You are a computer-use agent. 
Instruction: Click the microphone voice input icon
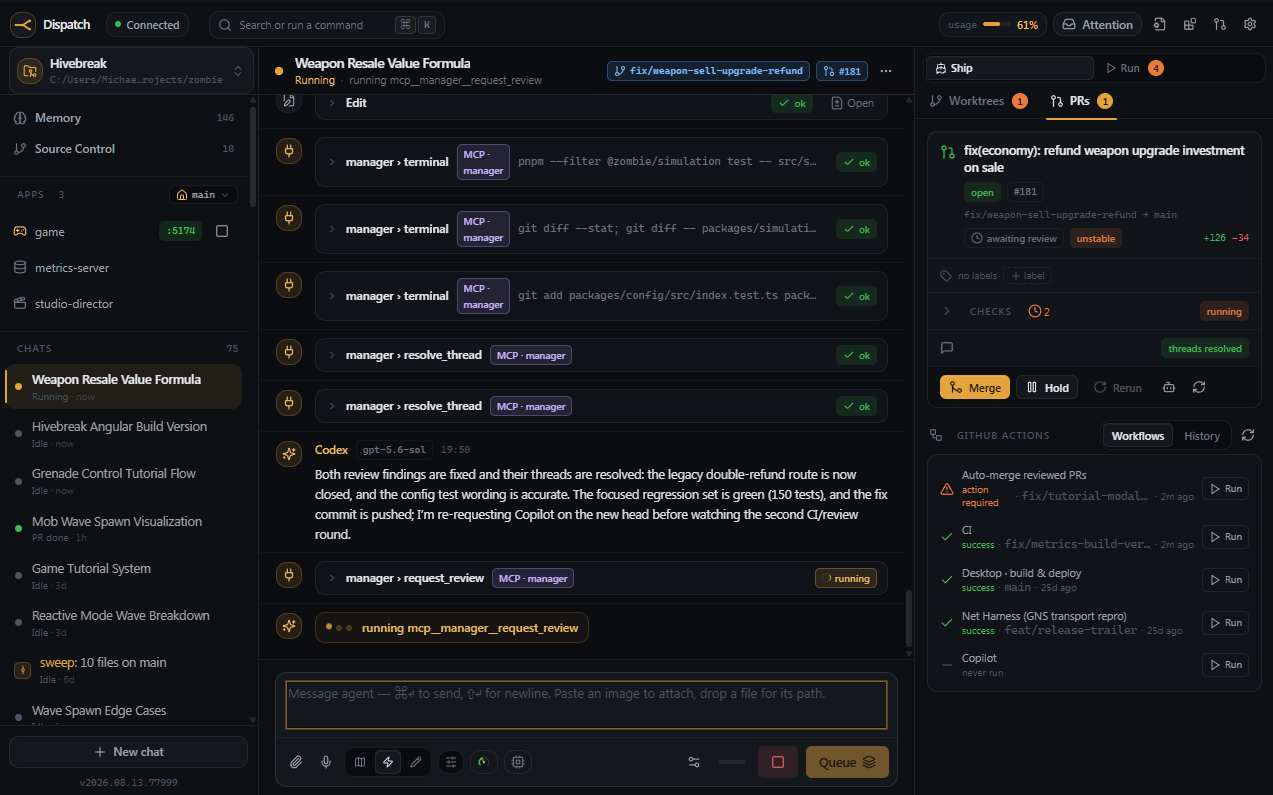(x=326, y=762)
